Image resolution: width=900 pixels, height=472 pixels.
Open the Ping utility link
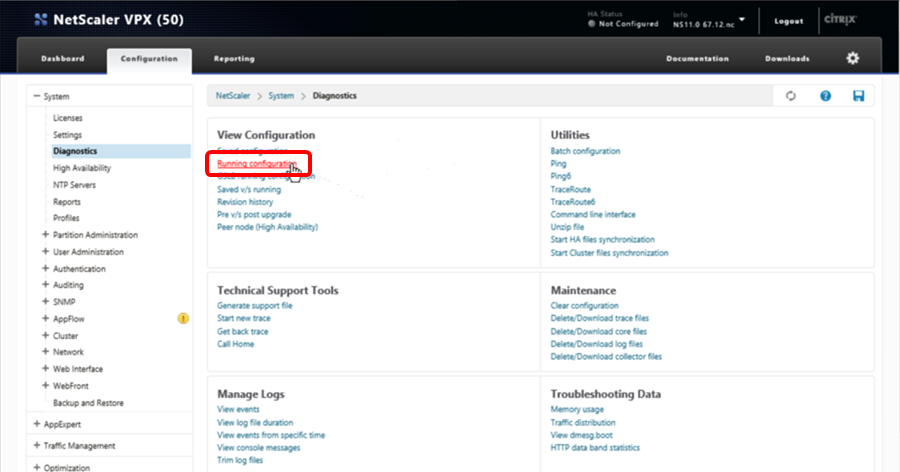[558, 164]
